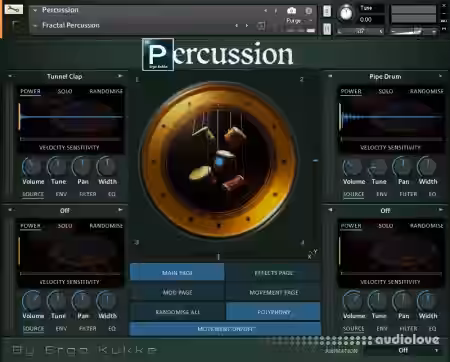Expand the Percussion instrument name dropdown
The height and width of the screenshot is (362, 450).
35,10
